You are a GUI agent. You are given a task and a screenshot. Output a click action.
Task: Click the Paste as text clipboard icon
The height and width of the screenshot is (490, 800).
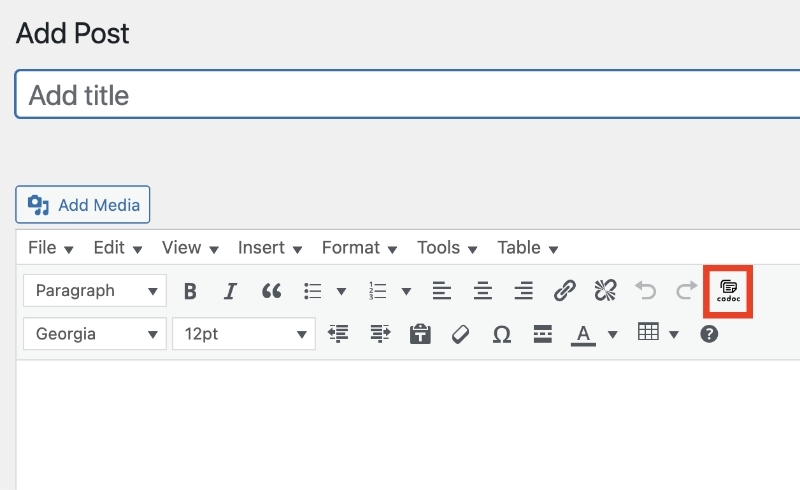click(420, 334)
